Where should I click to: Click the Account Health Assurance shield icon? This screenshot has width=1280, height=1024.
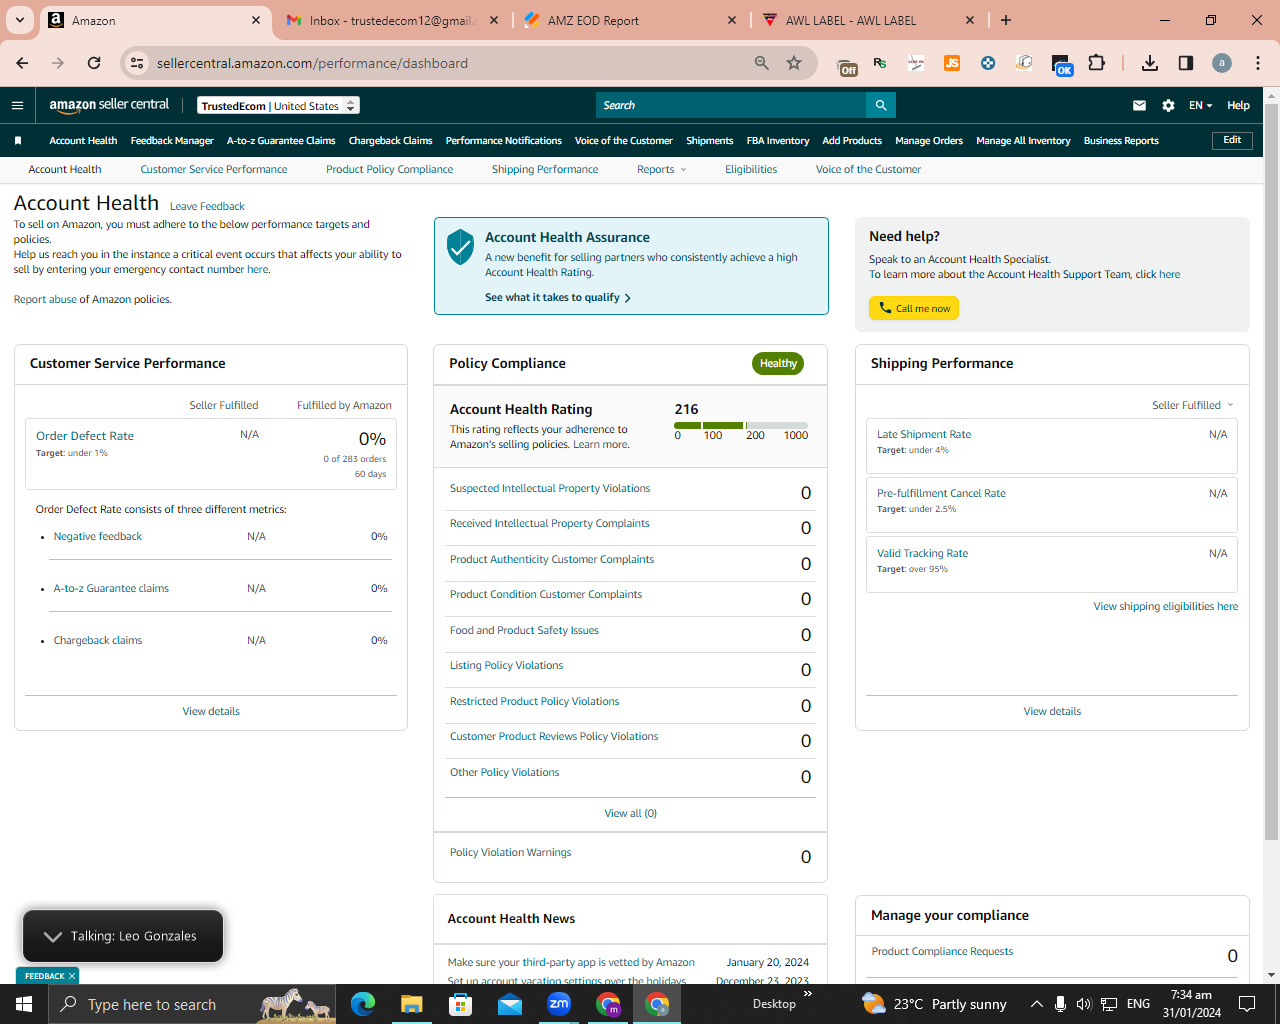[460, 246]
